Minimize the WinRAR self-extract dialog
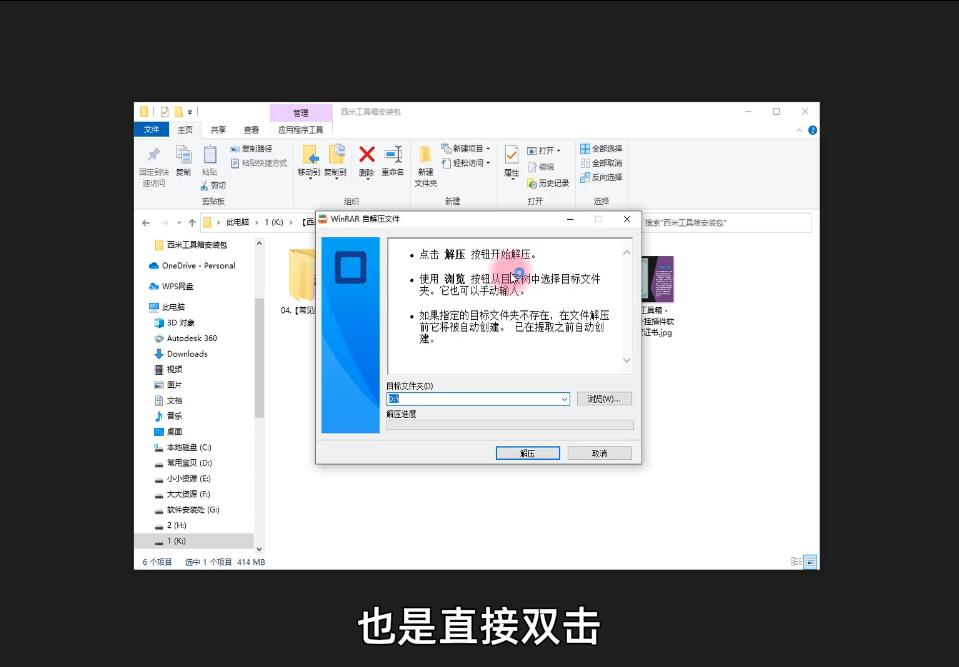Viewport: 959px width, 667px height. (570, 219)
